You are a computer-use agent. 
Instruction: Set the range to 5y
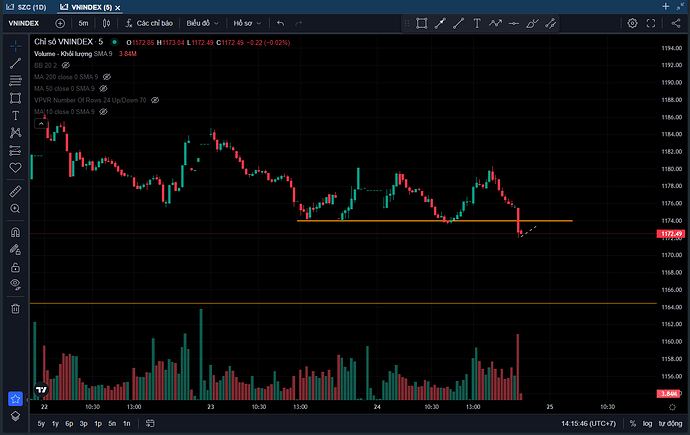41,424
